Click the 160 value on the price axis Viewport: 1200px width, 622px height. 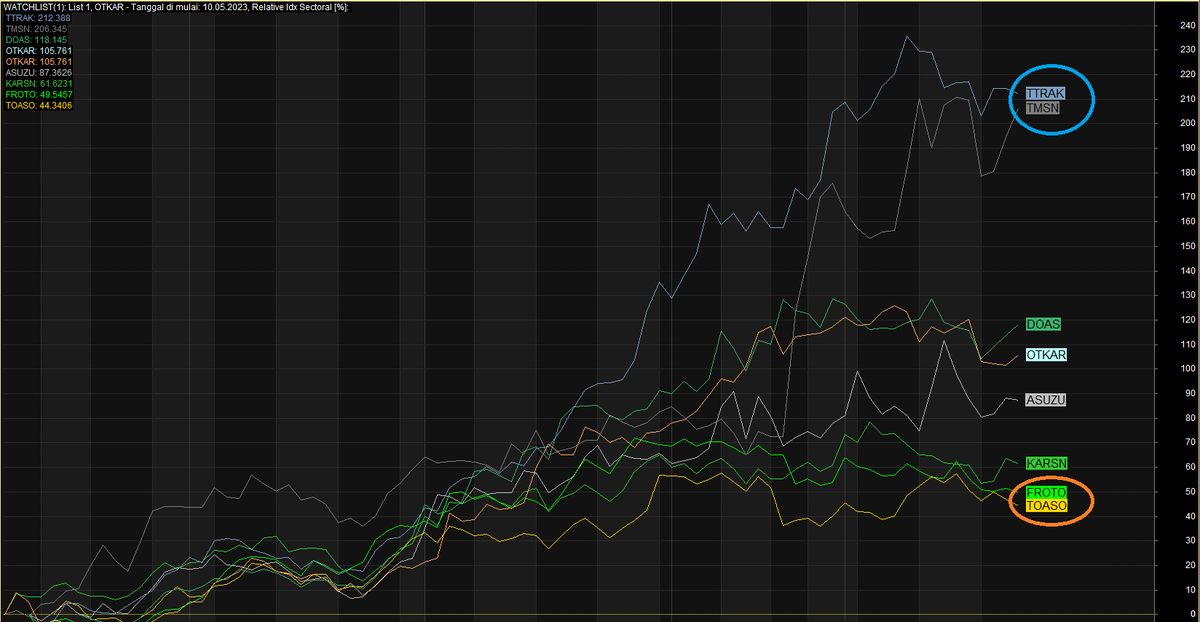point(1188,221)
